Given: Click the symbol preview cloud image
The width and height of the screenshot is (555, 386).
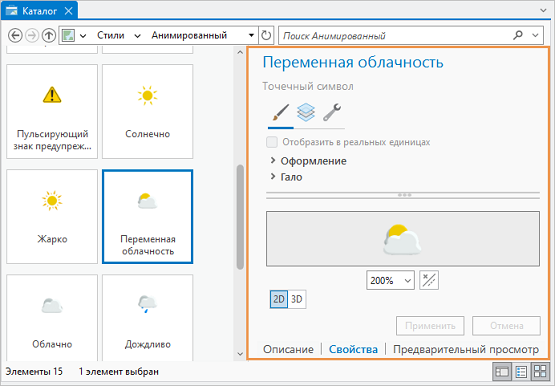Looking at the screenshot, I should tap(402, 239).
